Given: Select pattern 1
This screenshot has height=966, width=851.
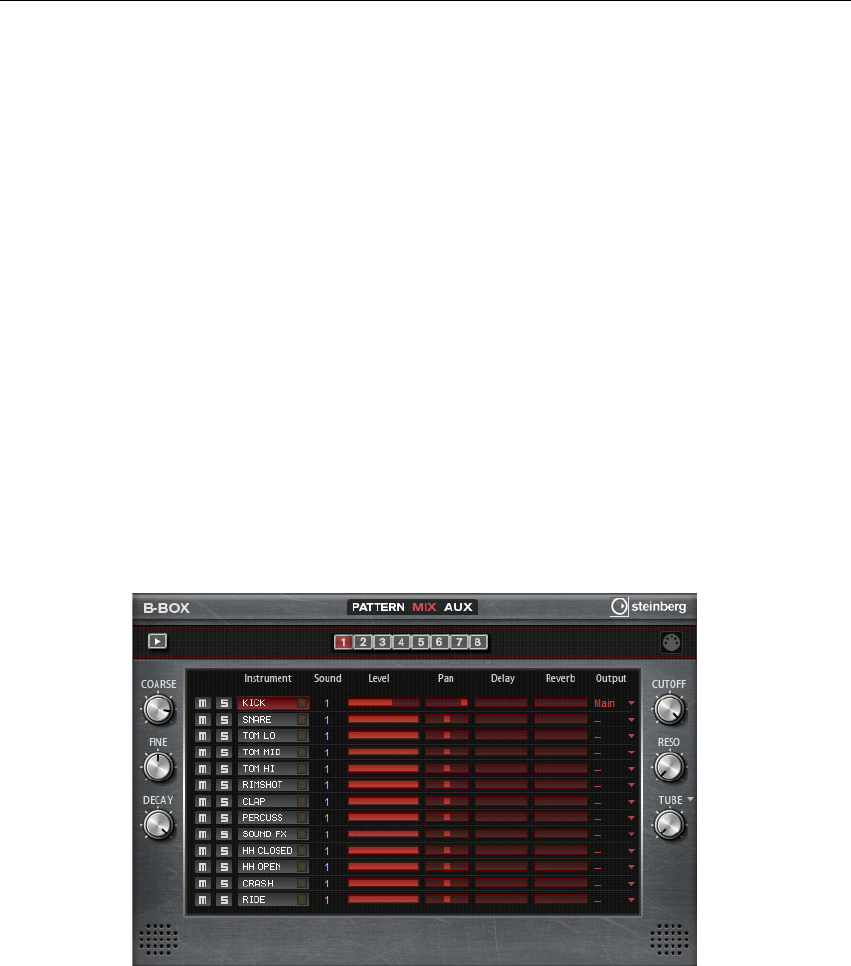Looking at the screenshot, I should (343, 642).
